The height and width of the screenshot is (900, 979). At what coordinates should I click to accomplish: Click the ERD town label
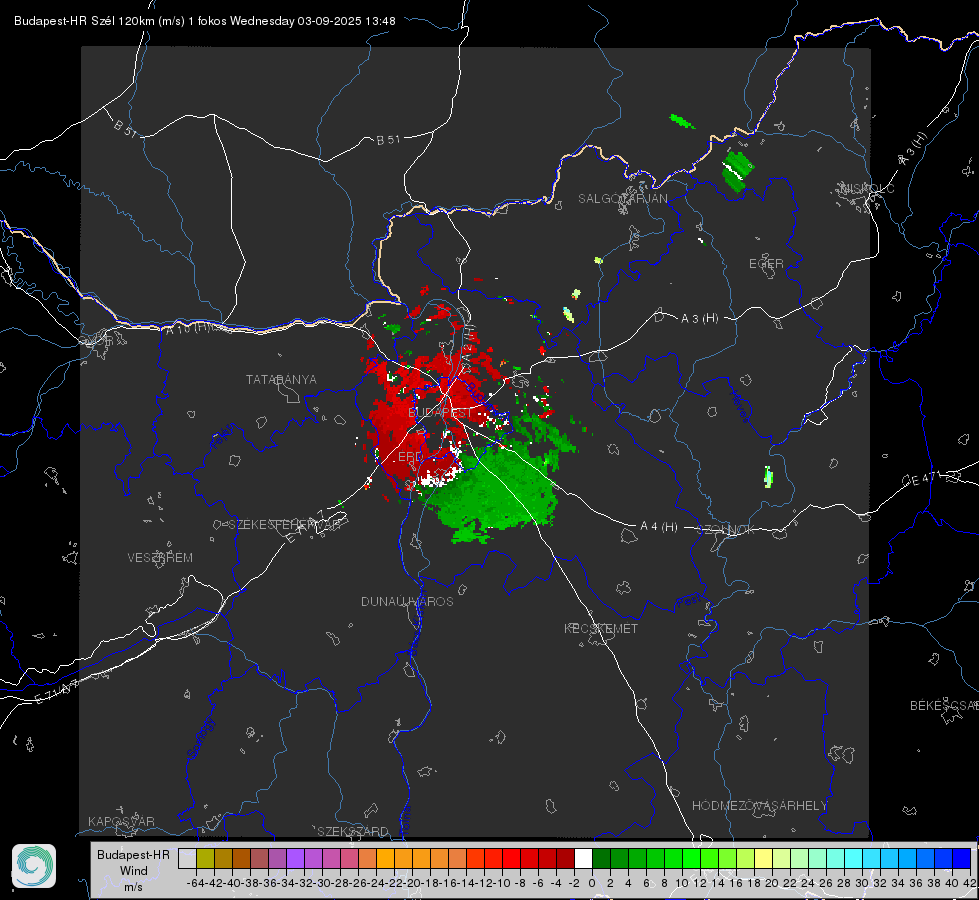pos(410,457)
